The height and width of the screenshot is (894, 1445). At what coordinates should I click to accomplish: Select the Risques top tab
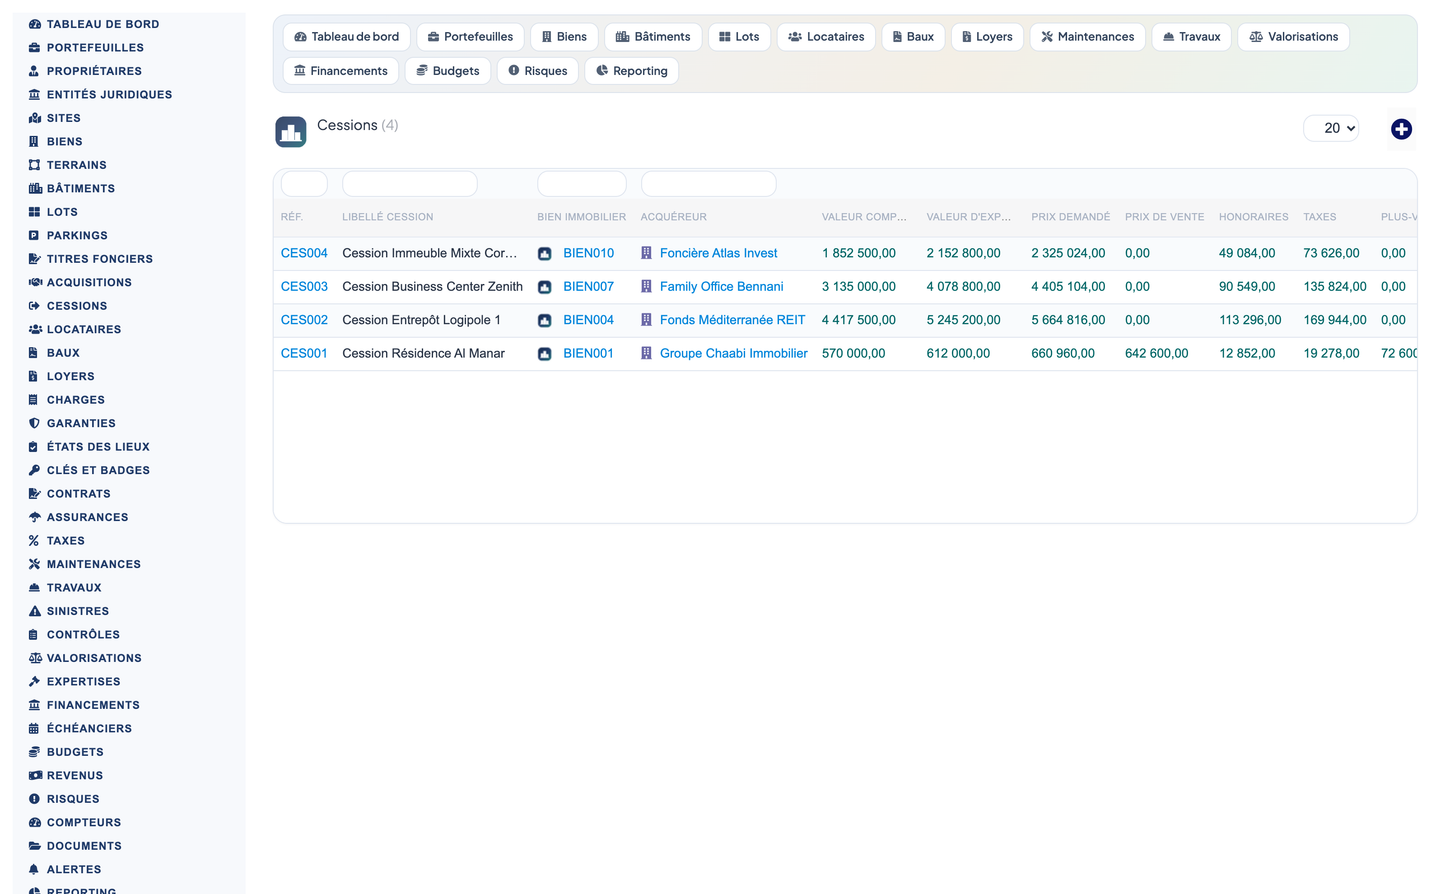(538, 71)
